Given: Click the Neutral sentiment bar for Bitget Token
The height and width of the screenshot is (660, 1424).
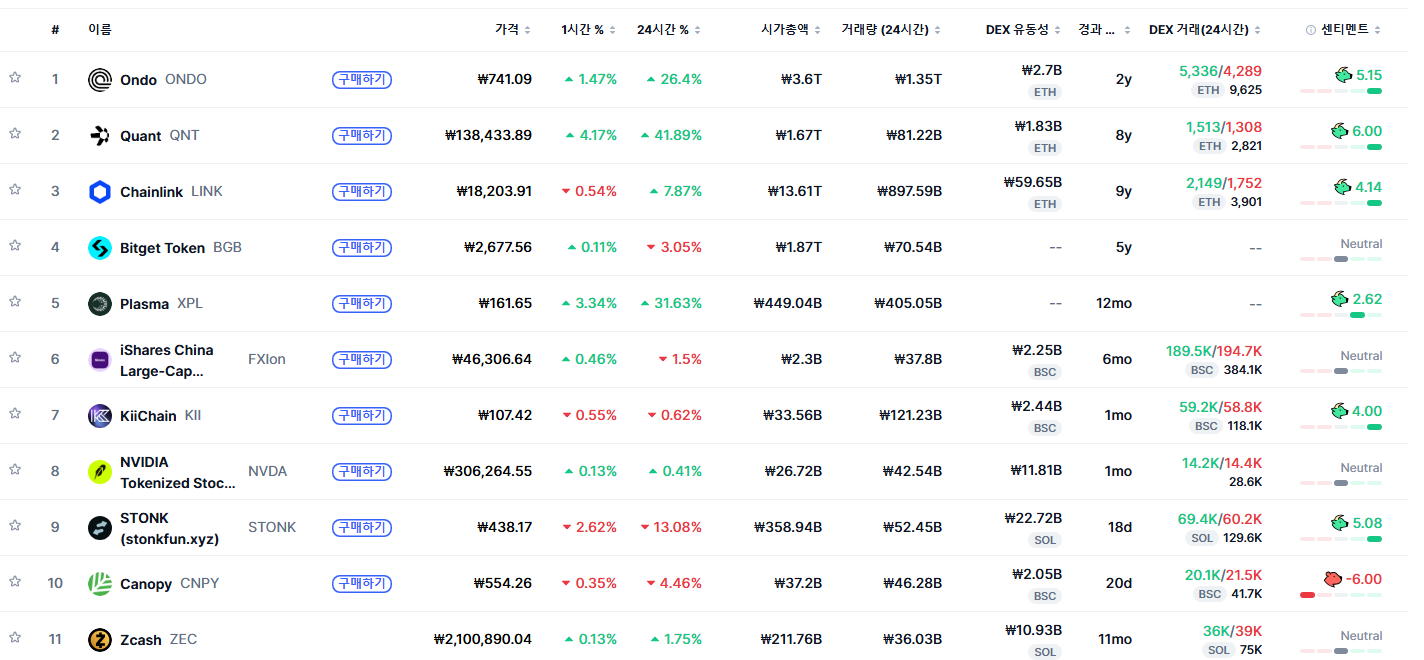Looking at the screenshot, I should [x=1341, y=259].
